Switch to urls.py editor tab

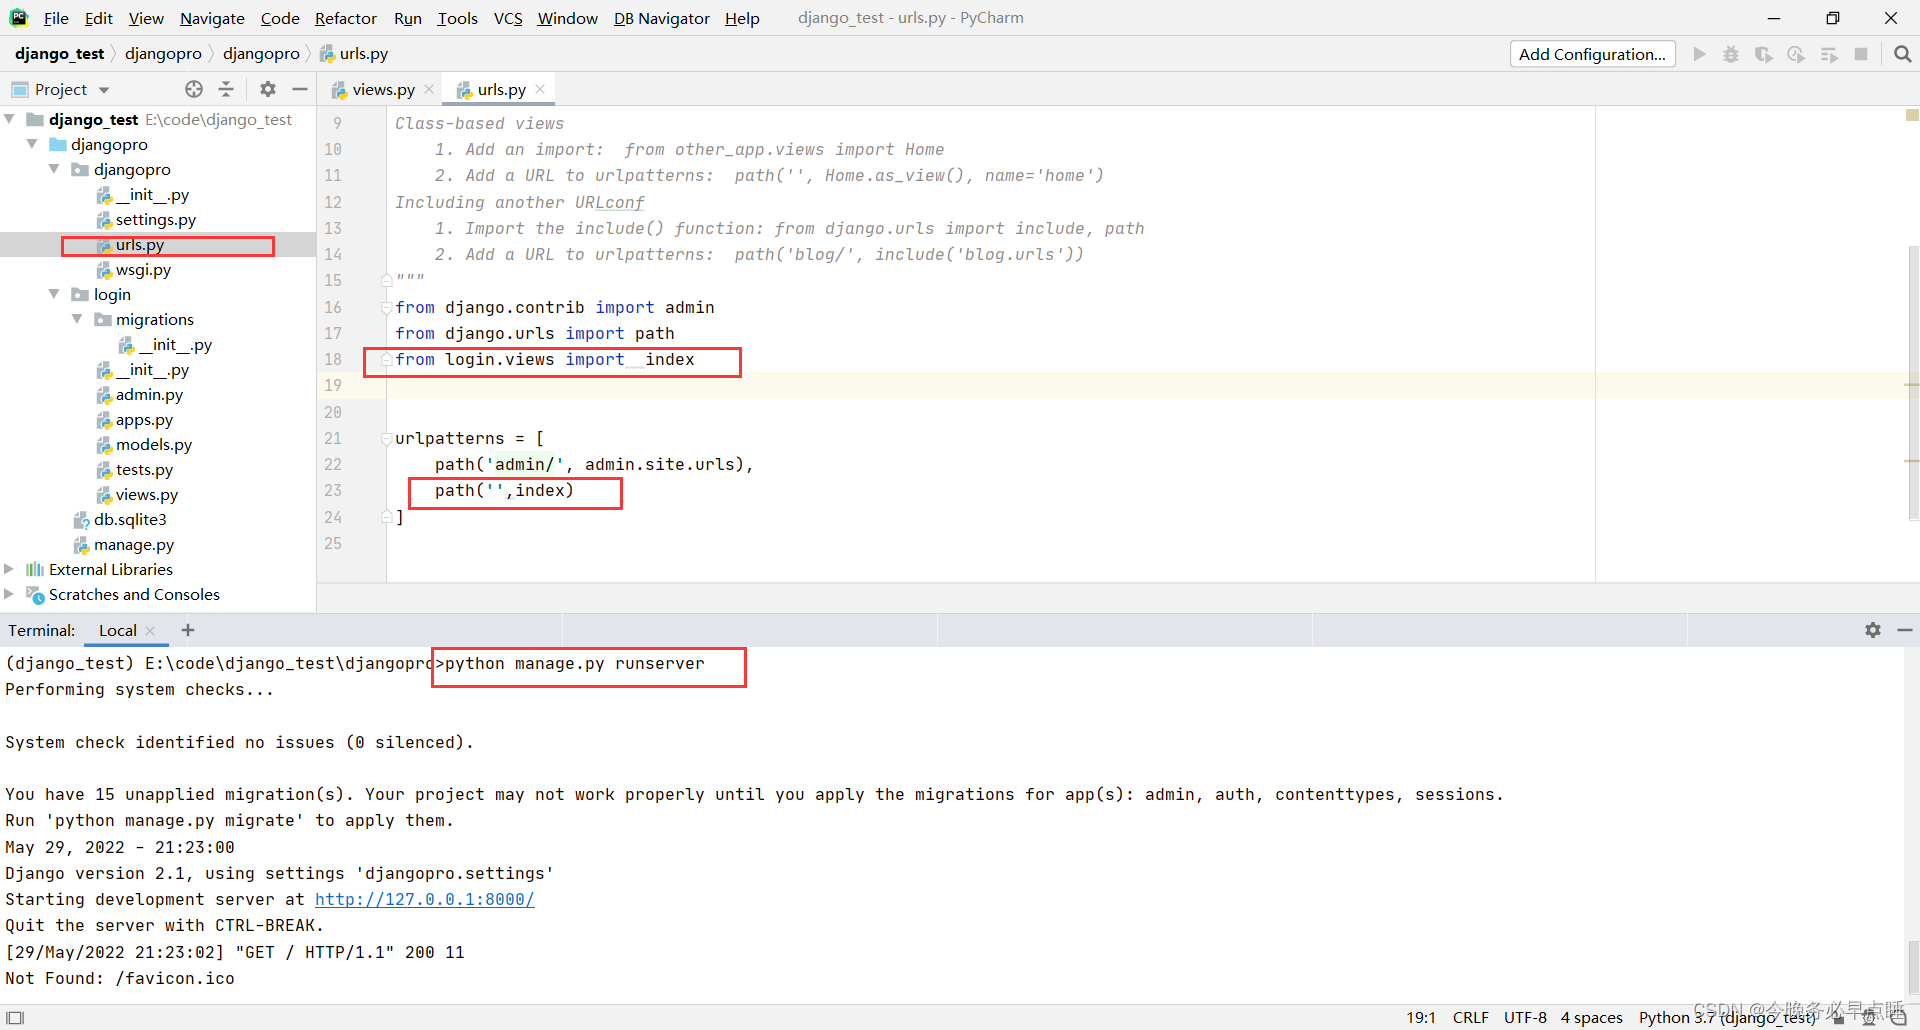tap(501, 89)
